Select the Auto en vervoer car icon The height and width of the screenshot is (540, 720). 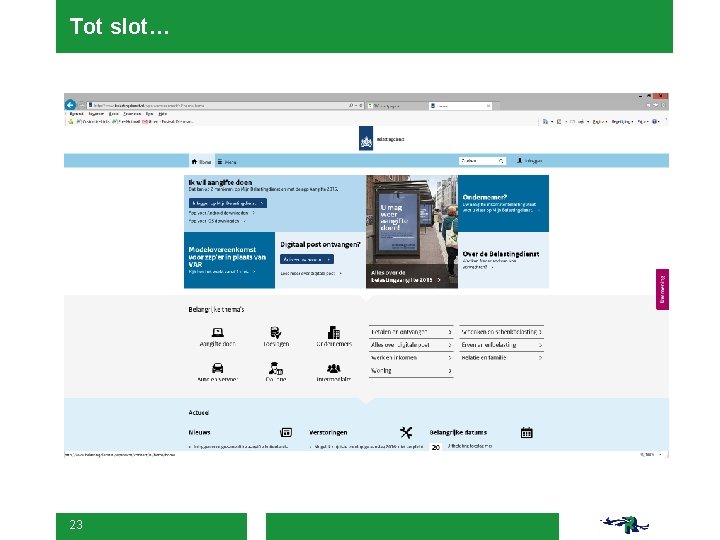pos(218,368)
